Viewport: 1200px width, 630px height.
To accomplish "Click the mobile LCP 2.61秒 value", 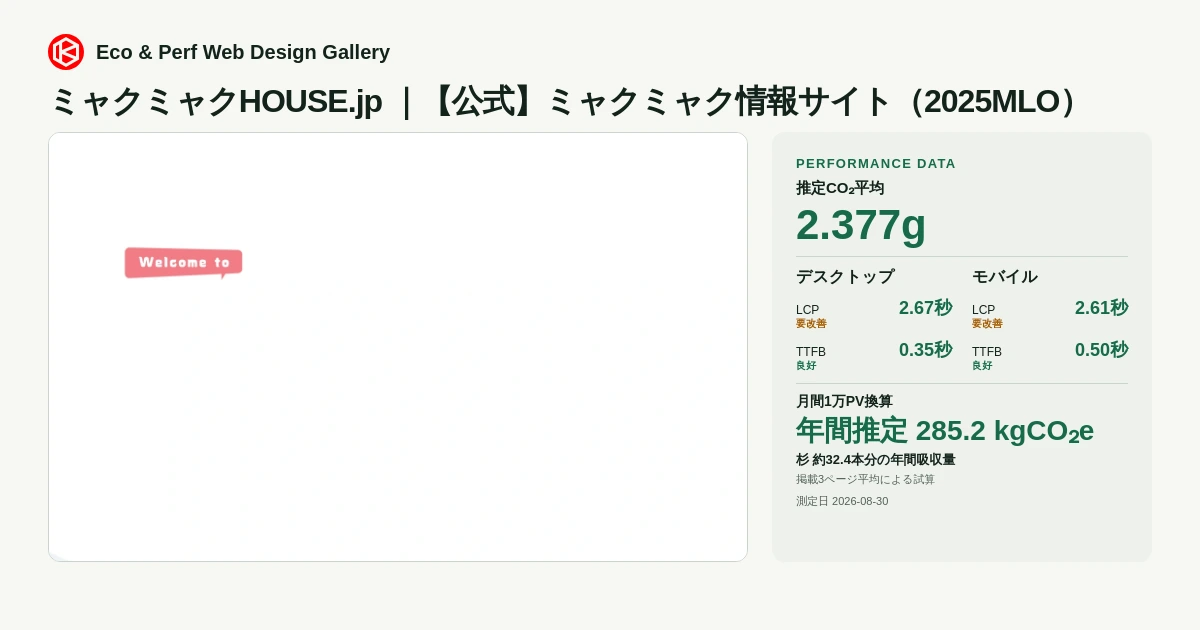I will (1101, 308).
